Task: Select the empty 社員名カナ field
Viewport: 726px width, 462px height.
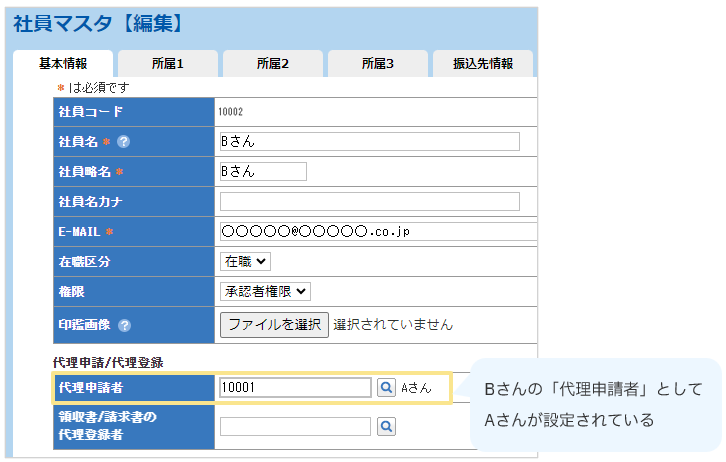Action: [x=369, y=201]
